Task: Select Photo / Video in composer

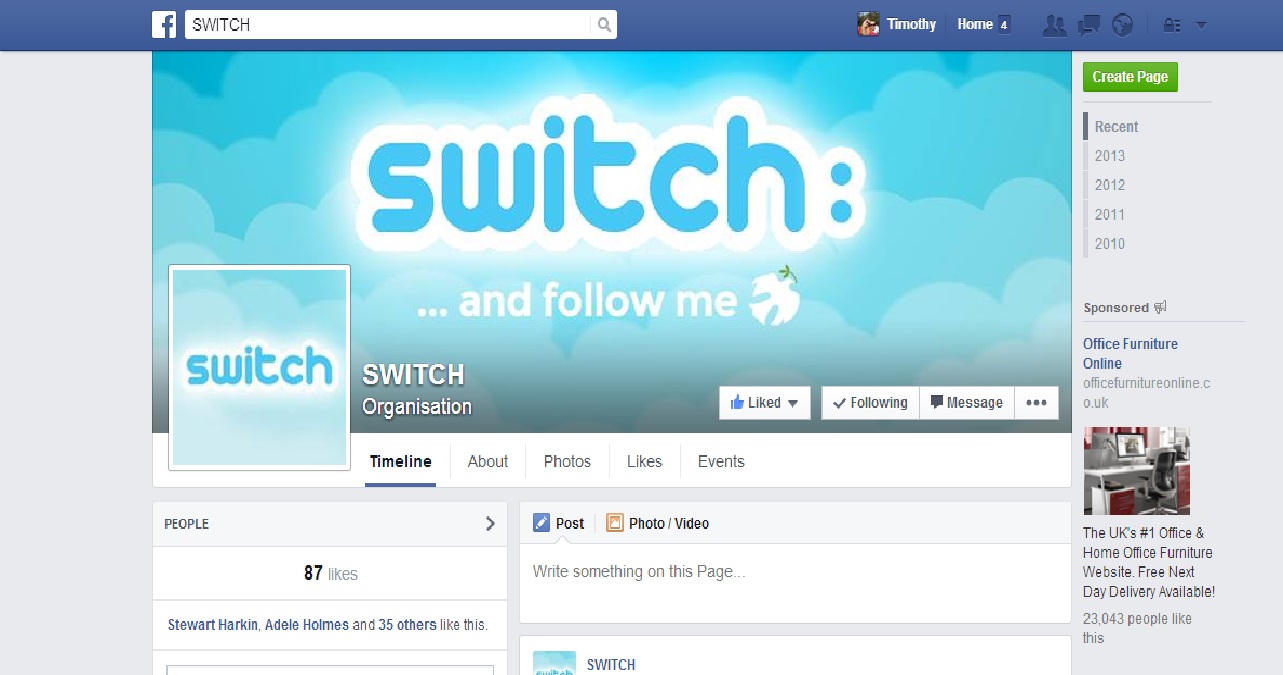Action: 658,523
